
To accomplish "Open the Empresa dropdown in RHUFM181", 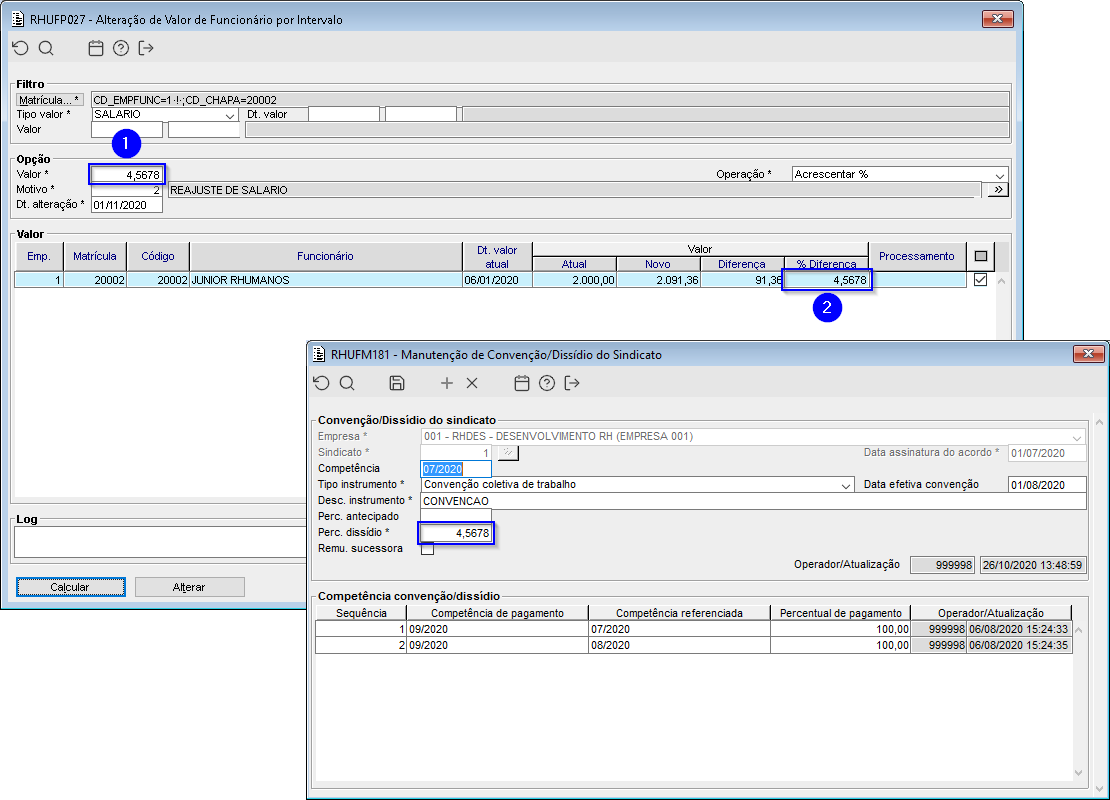I will (1077, 437).
